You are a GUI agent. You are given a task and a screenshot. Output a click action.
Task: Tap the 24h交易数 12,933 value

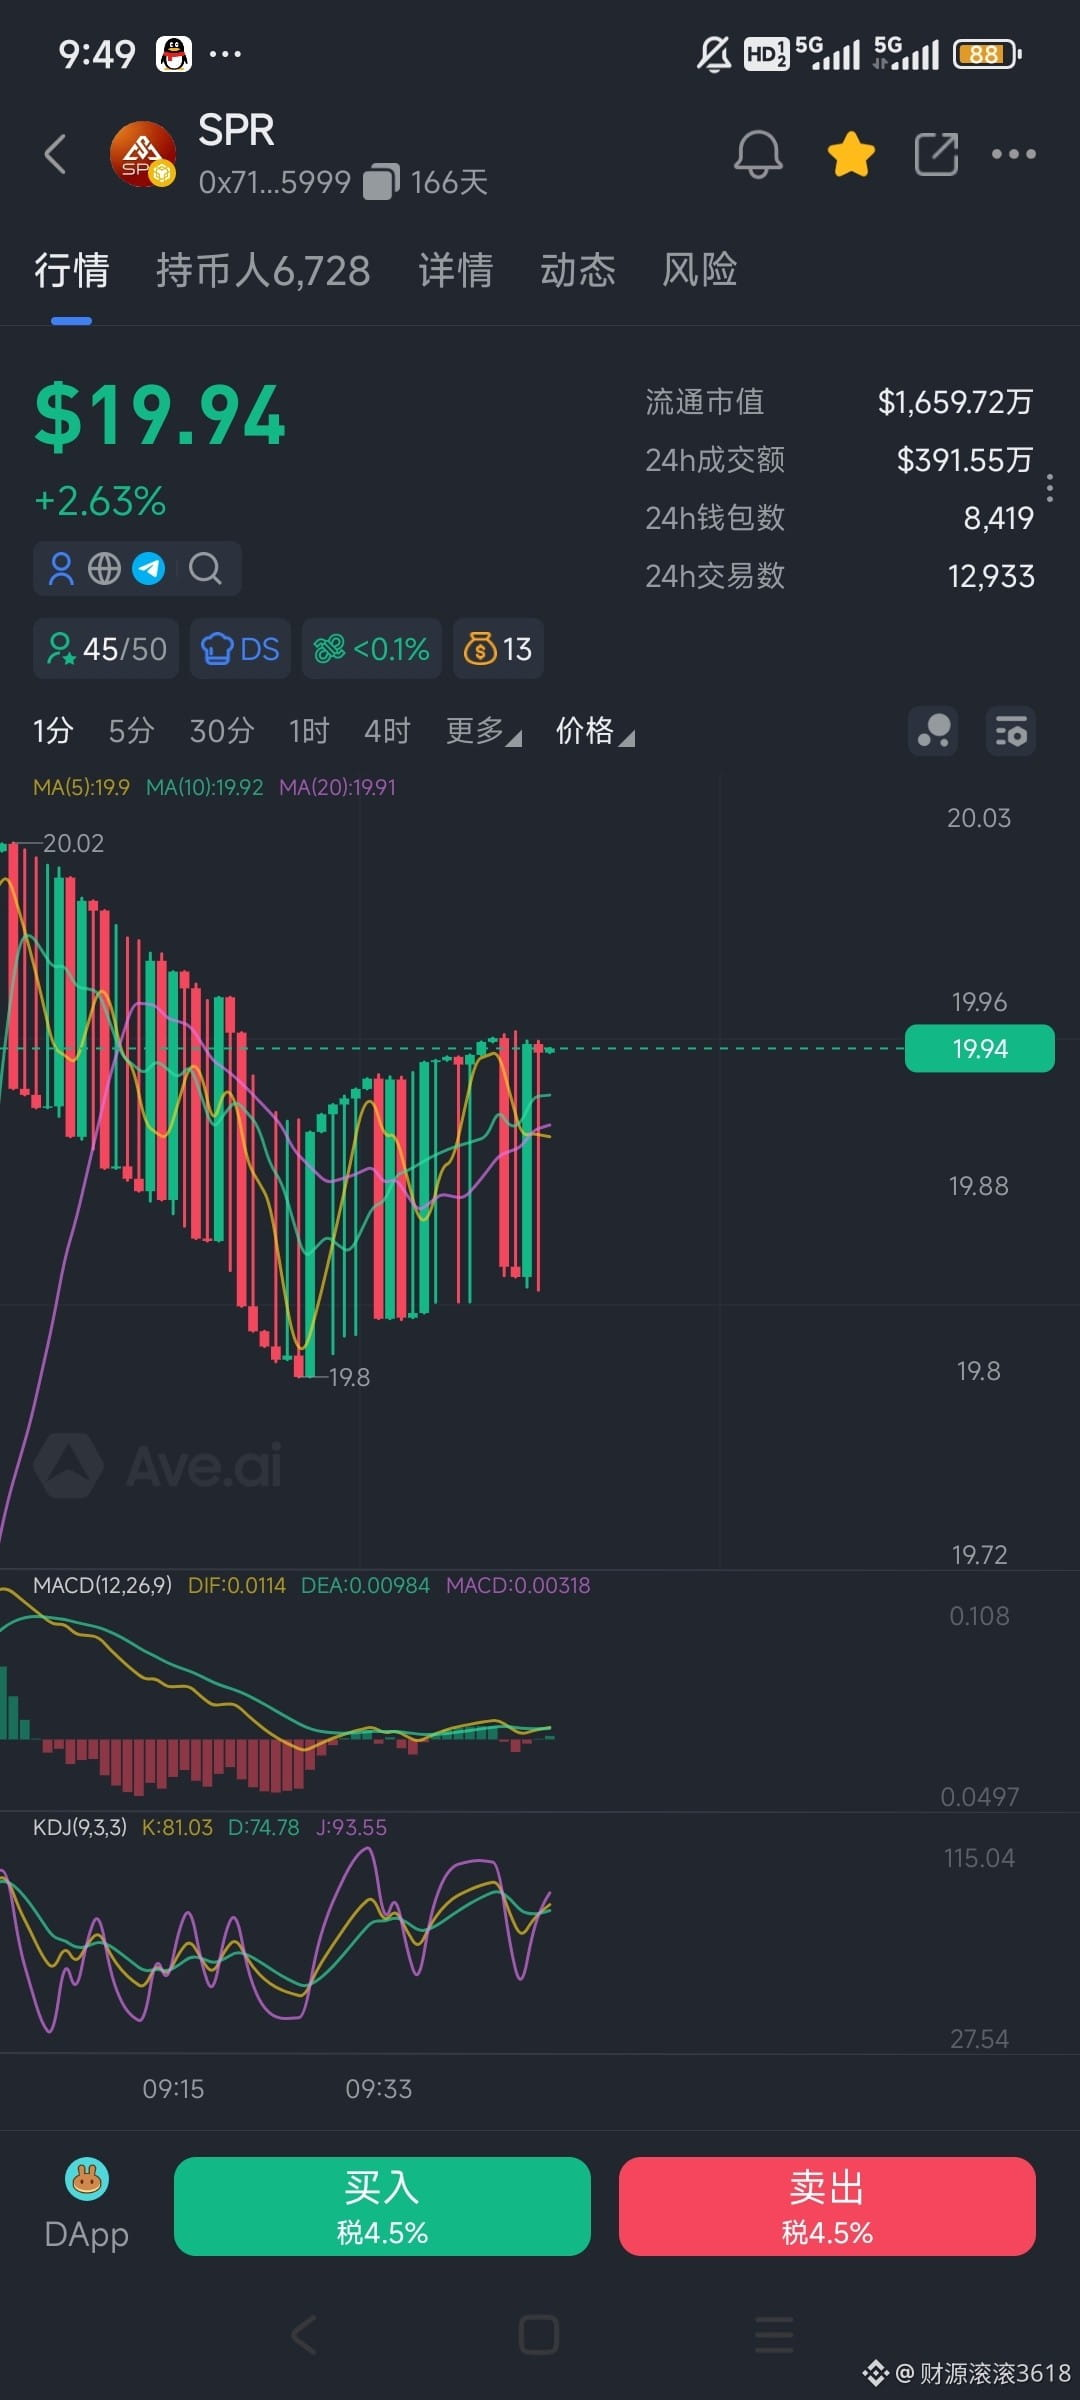coord(991,576)
